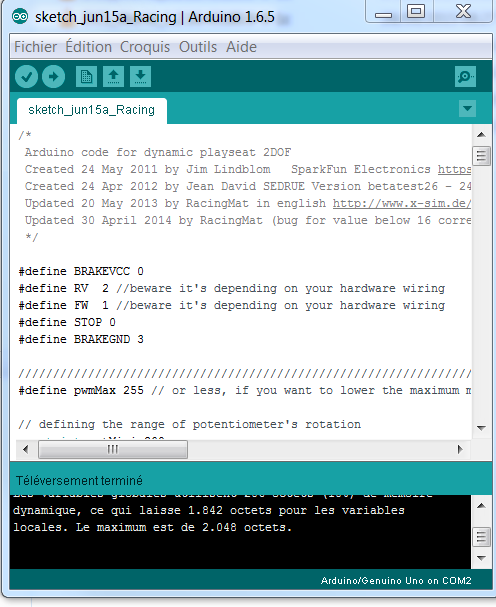The height and width of the screenshot is (607, 496).
Task: Maximize the Arduino window
Action: click(x=416, y=11)
